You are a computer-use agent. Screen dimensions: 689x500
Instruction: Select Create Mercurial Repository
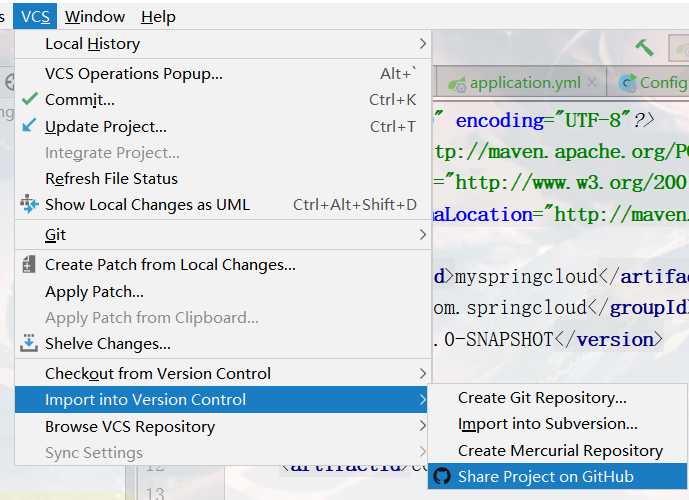tap(560, 451)
